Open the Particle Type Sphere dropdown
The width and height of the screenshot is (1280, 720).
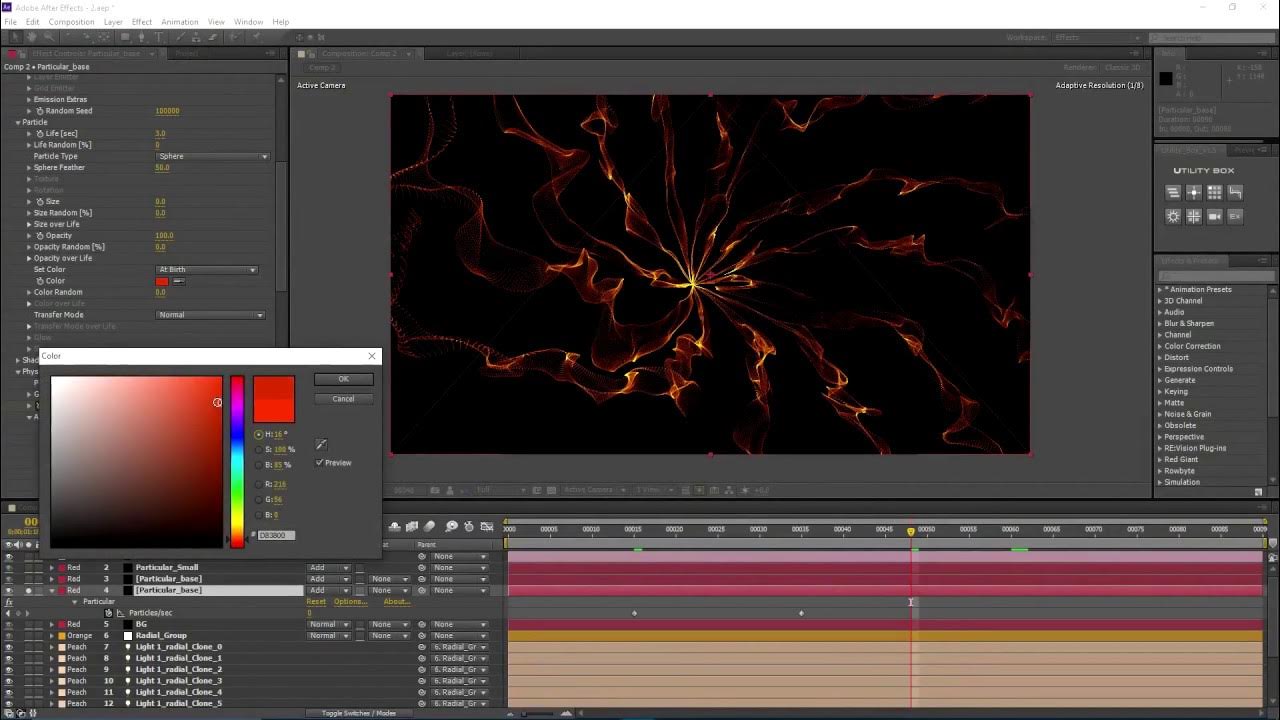tap(213, 156)
